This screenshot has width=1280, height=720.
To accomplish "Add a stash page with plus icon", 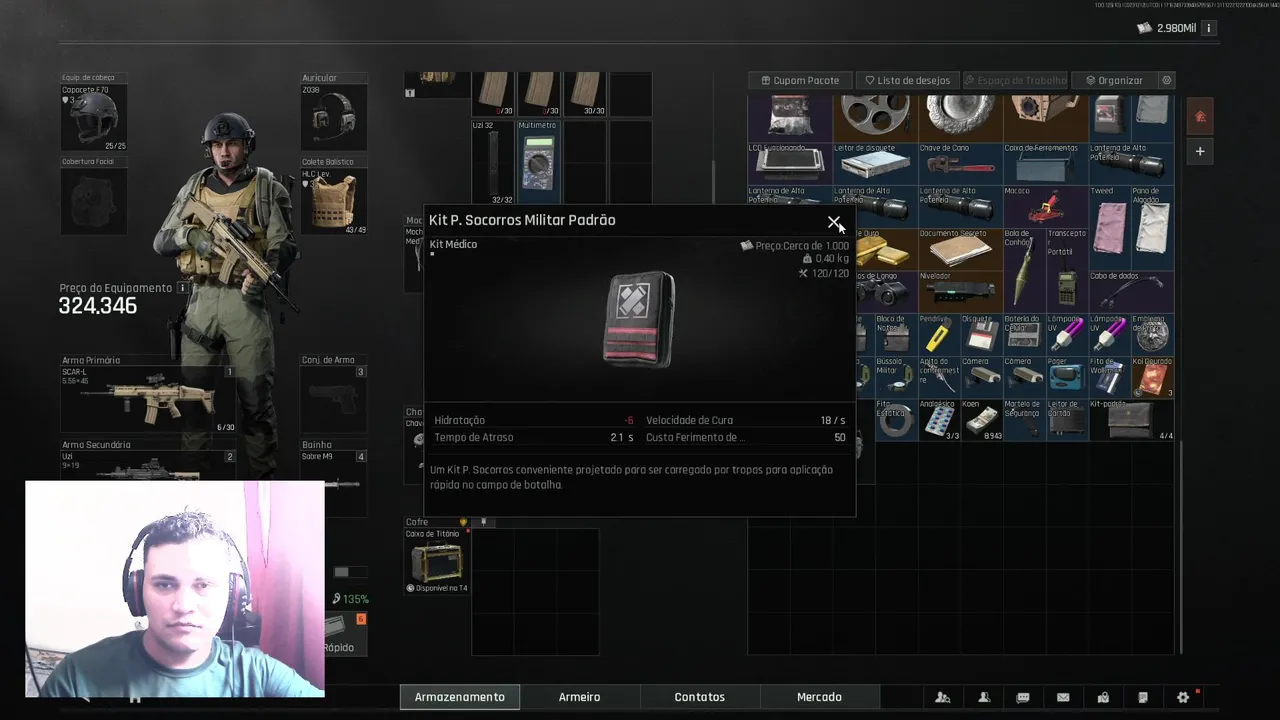I will (1200, 151).
